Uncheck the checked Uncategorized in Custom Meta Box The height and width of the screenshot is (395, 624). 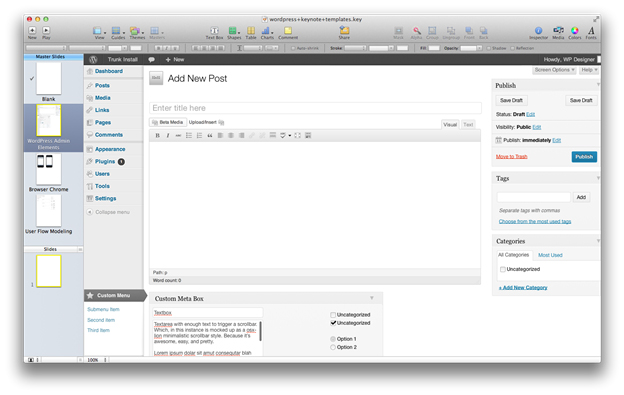coord(333,323)
